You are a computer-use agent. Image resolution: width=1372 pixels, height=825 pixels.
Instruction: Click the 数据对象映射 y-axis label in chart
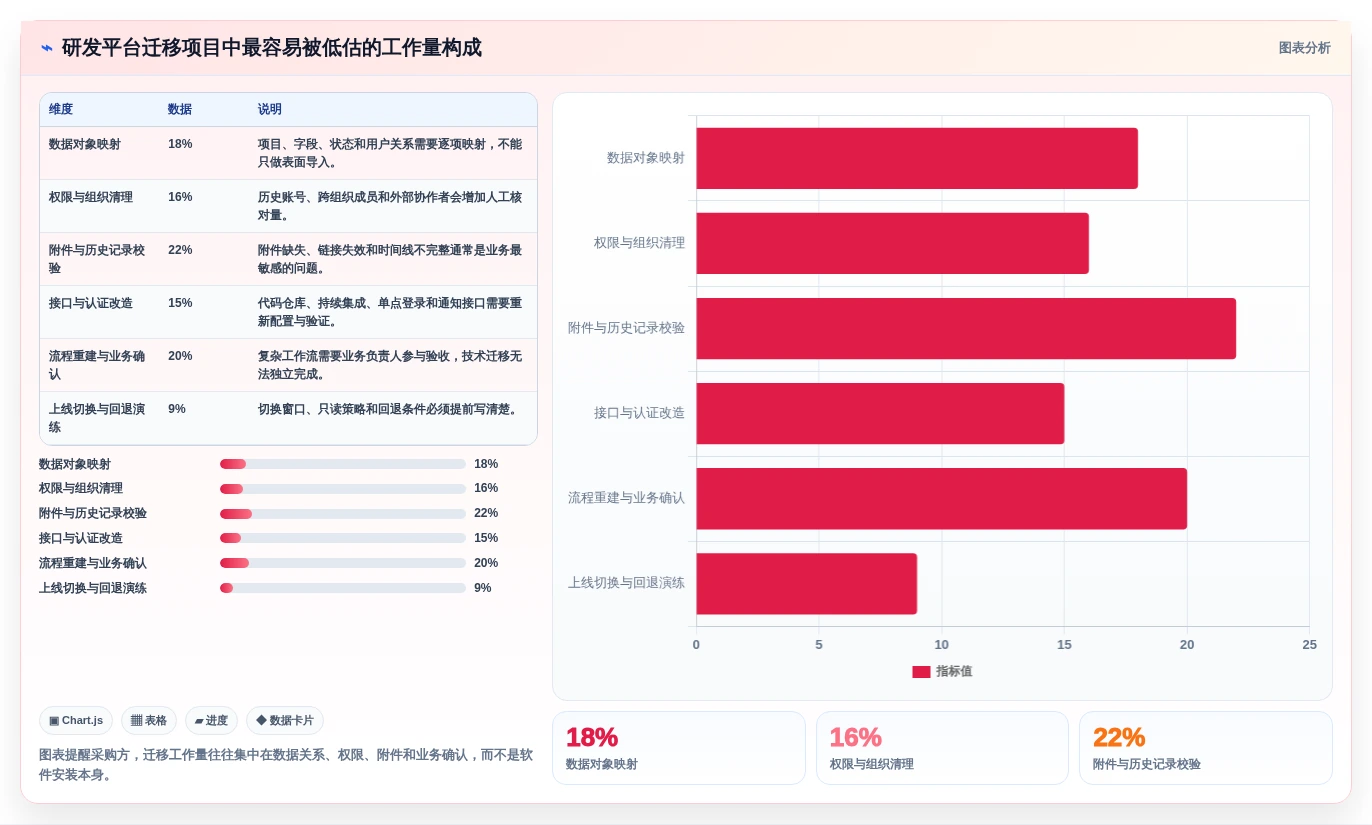tap(646, 158)
